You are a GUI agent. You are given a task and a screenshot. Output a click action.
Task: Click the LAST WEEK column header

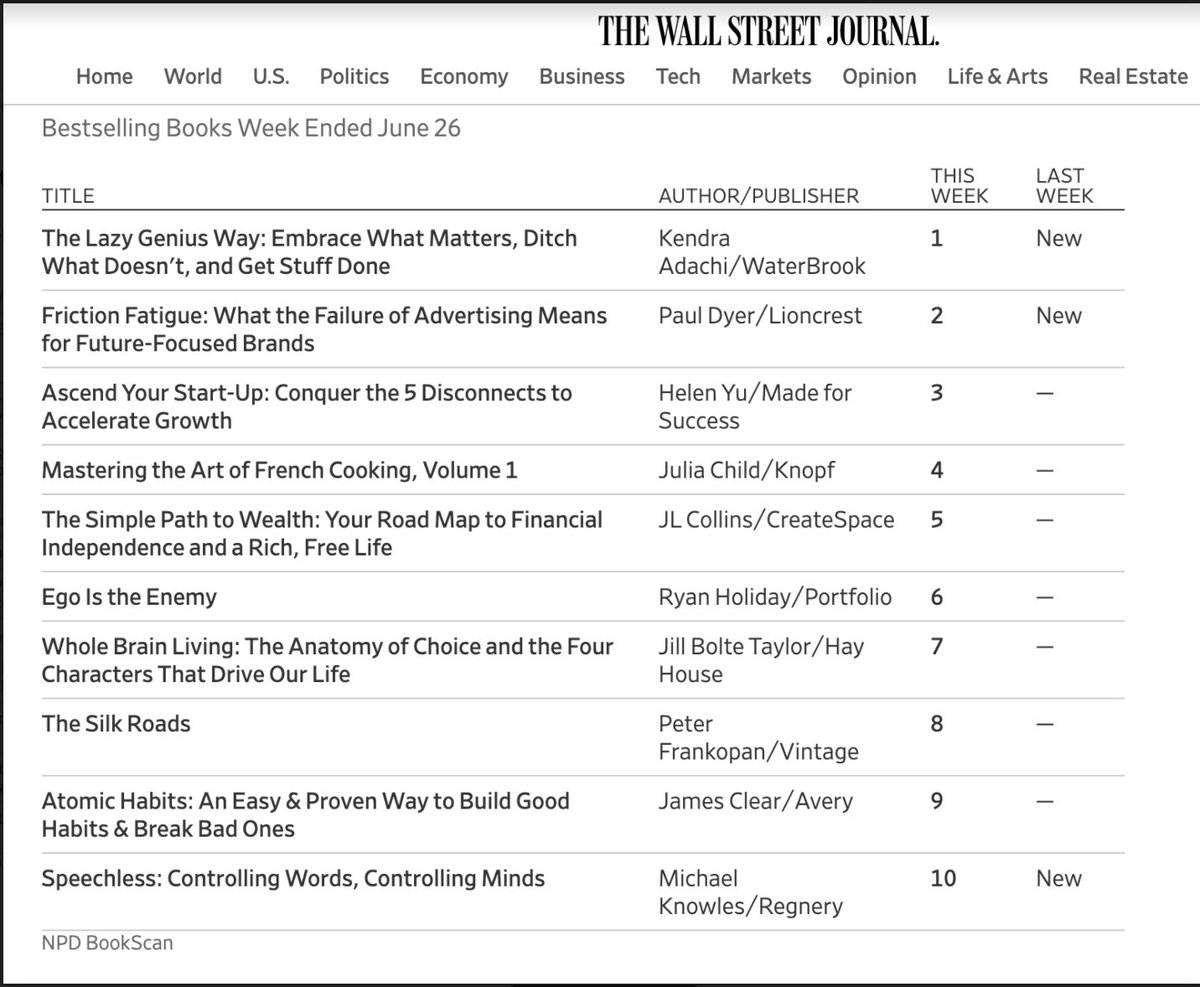(x=1065, y=186)
